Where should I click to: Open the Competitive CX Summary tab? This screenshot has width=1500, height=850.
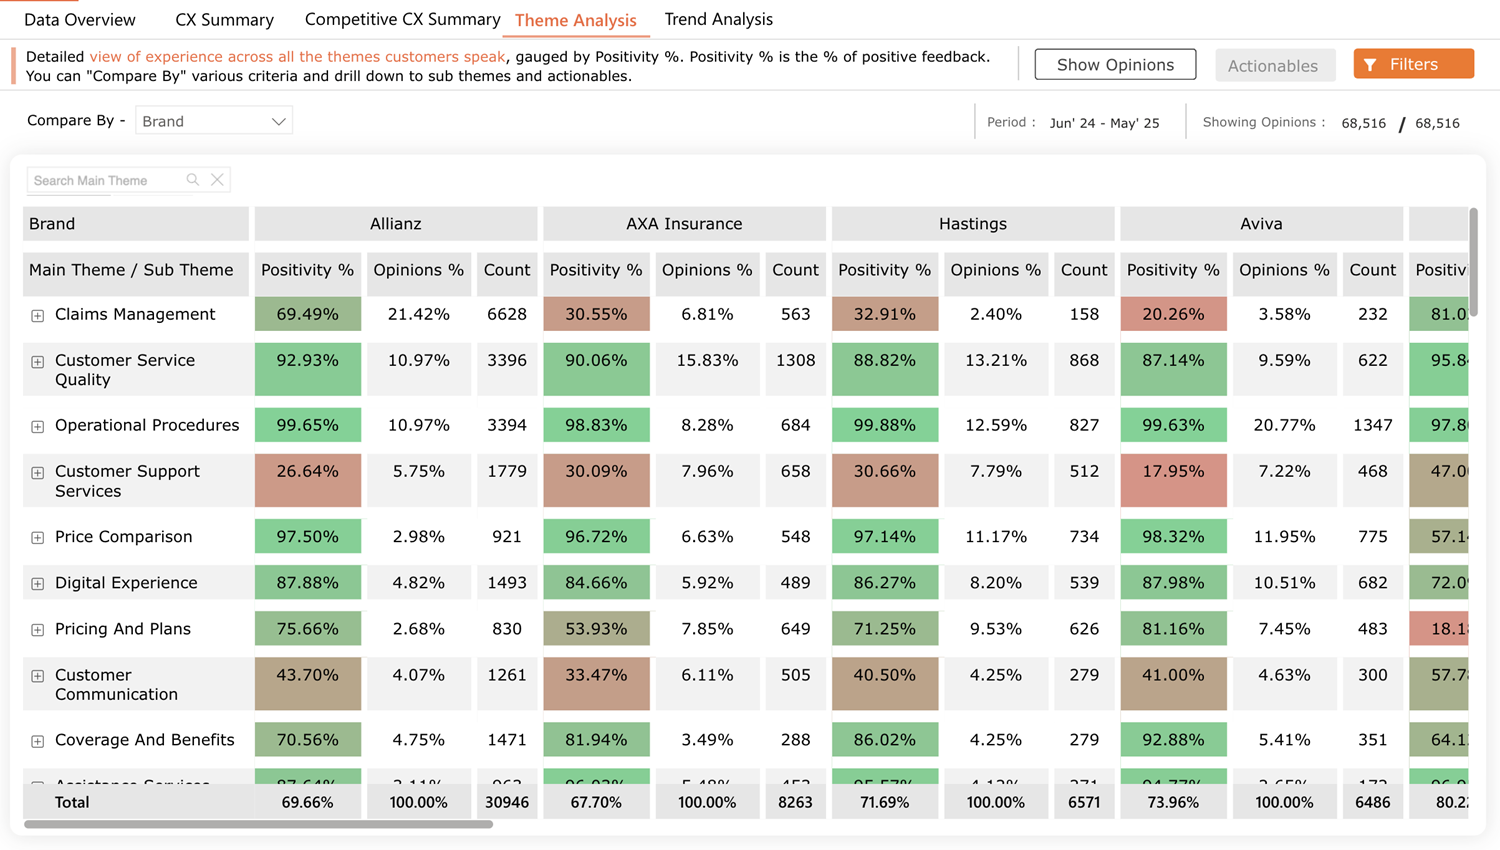pos(402,19)
